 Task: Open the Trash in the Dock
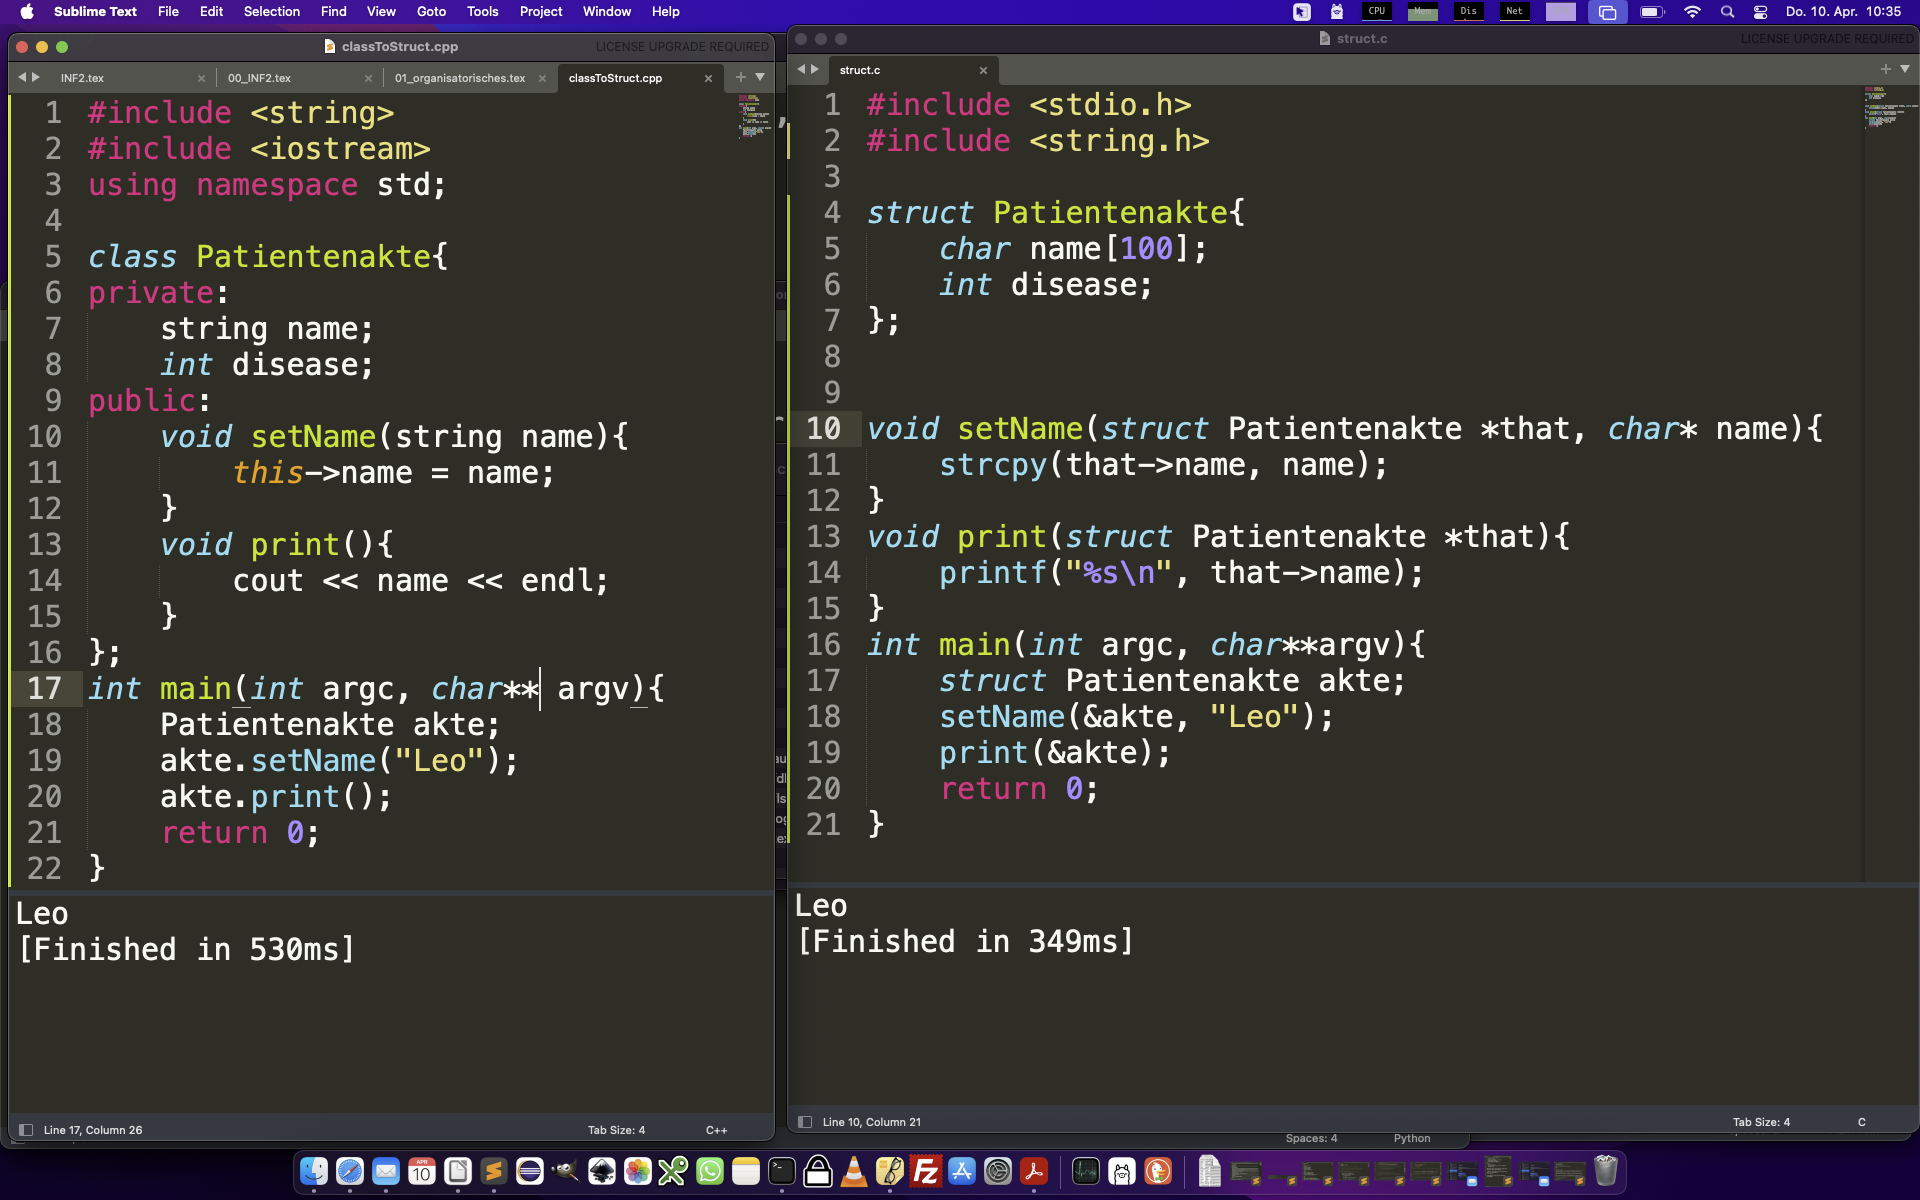click(x=1606, y=1170)
